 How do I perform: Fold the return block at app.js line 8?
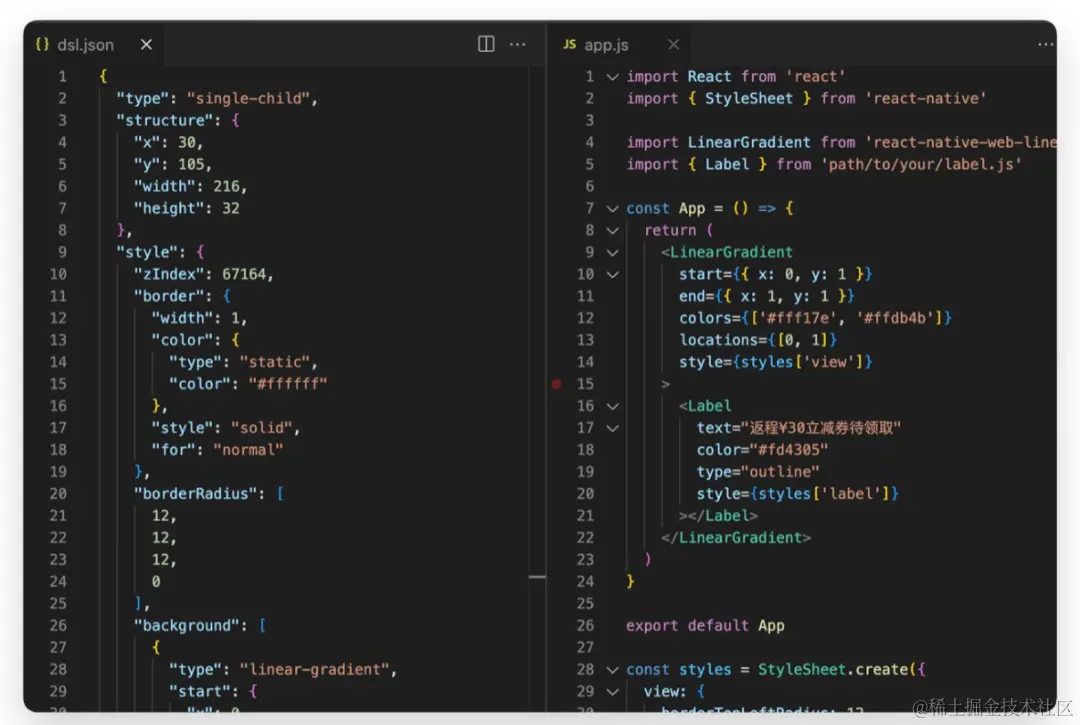coord(612,231)
